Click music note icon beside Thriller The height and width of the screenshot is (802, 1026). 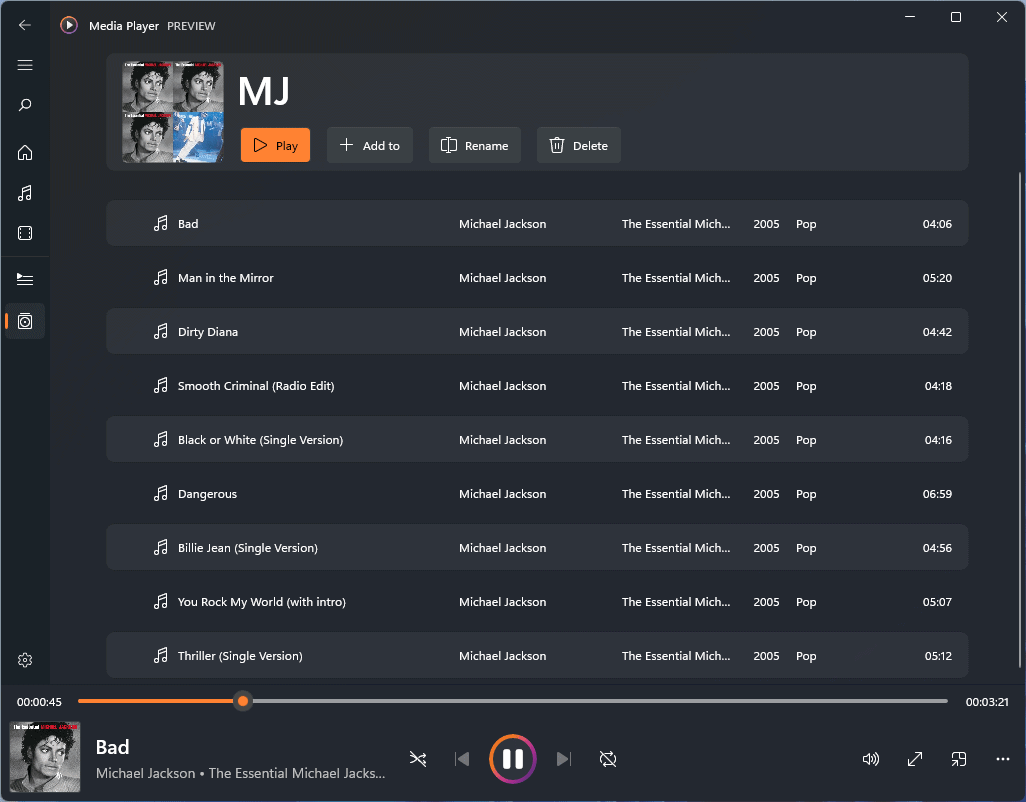160,655
